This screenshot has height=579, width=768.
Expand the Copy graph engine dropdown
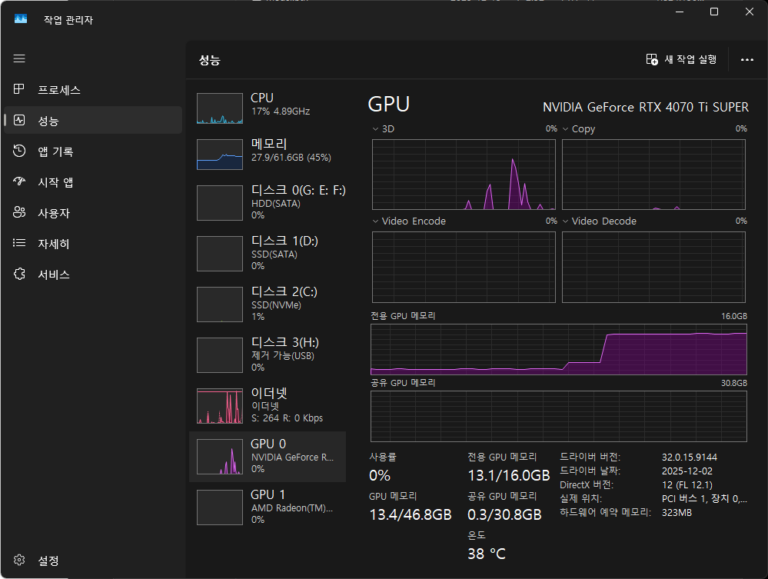(x=578, y=129)
